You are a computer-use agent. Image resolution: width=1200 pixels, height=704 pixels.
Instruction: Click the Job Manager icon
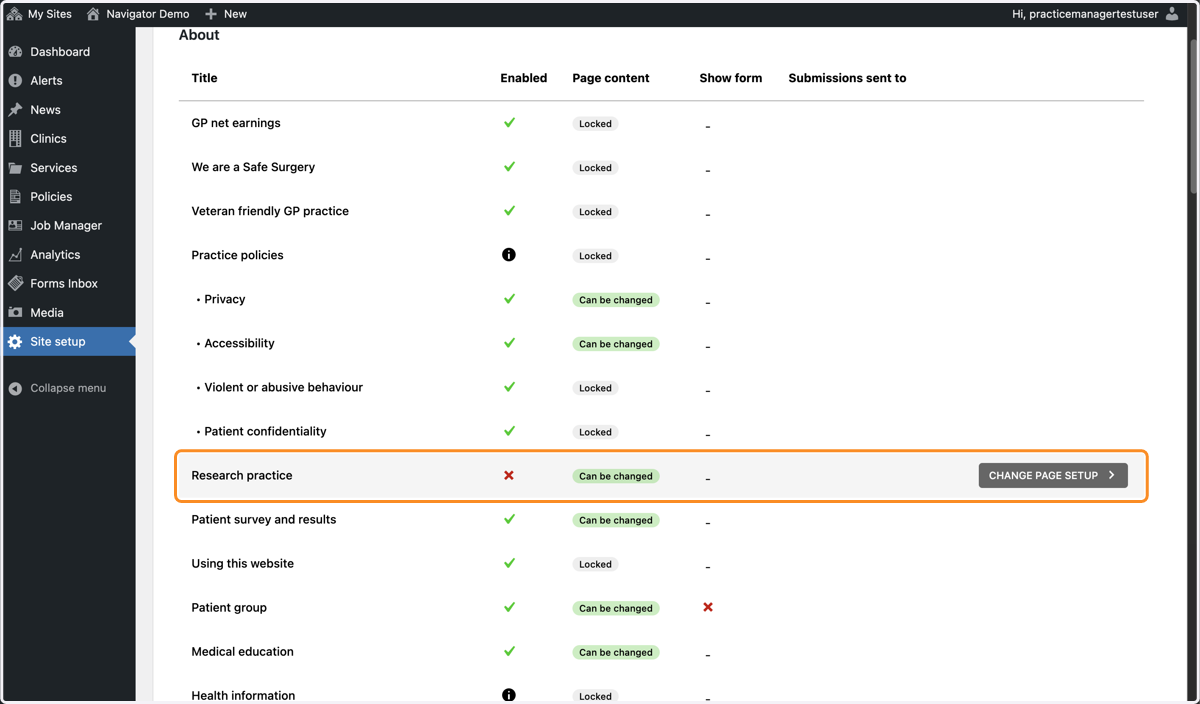pyautogui.click(x=15, y=226)
